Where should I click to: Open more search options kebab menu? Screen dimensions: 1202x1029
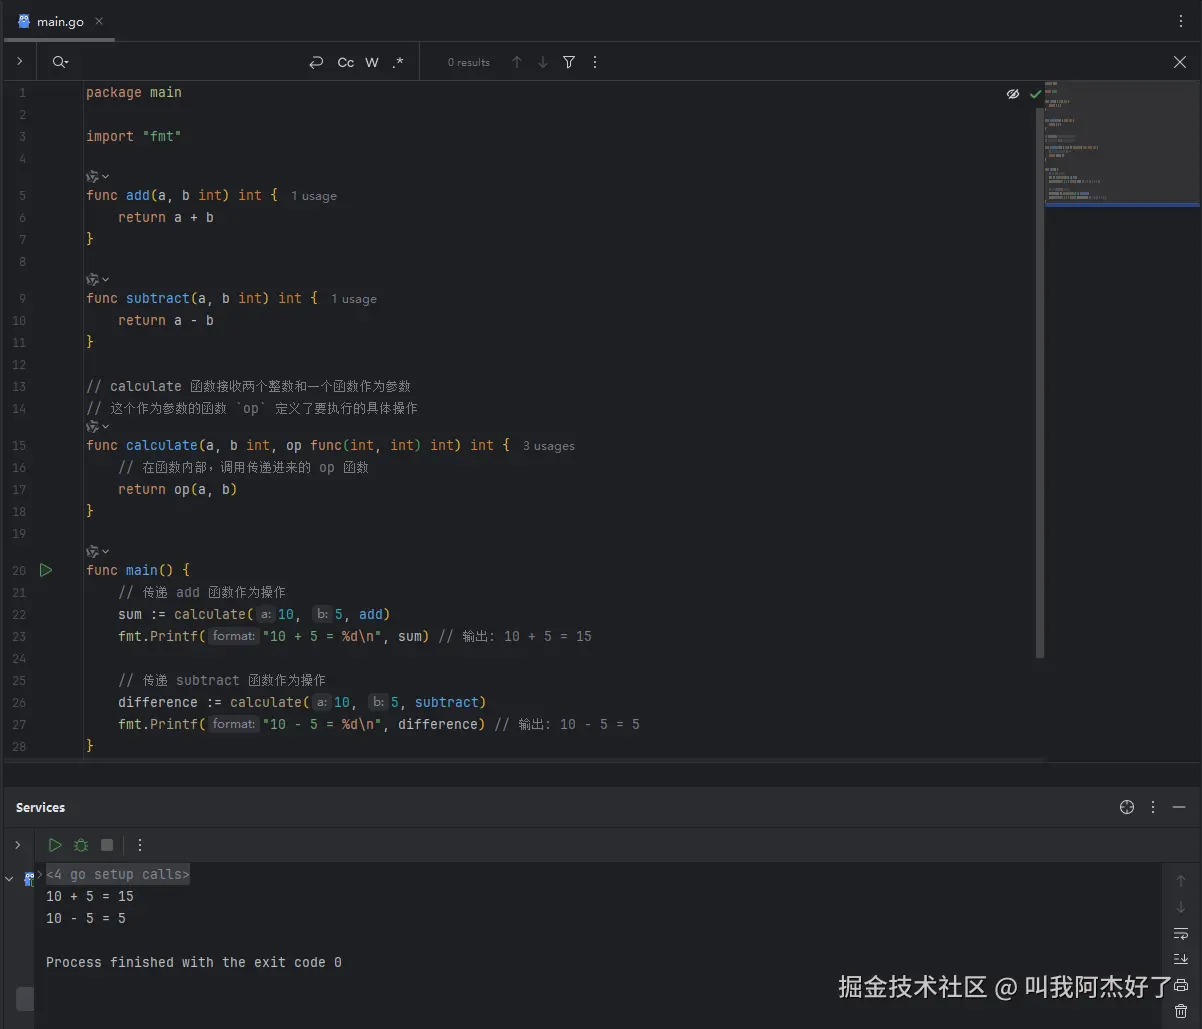[x=595, y=62]
